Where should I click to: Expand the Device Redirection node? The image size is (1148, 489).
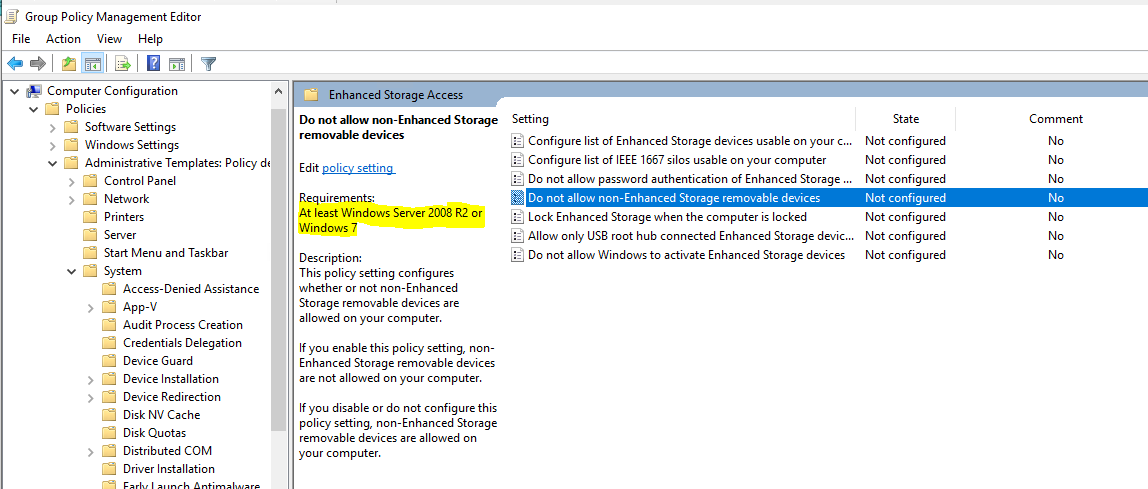pyautogui.click(x=91, y=397)
